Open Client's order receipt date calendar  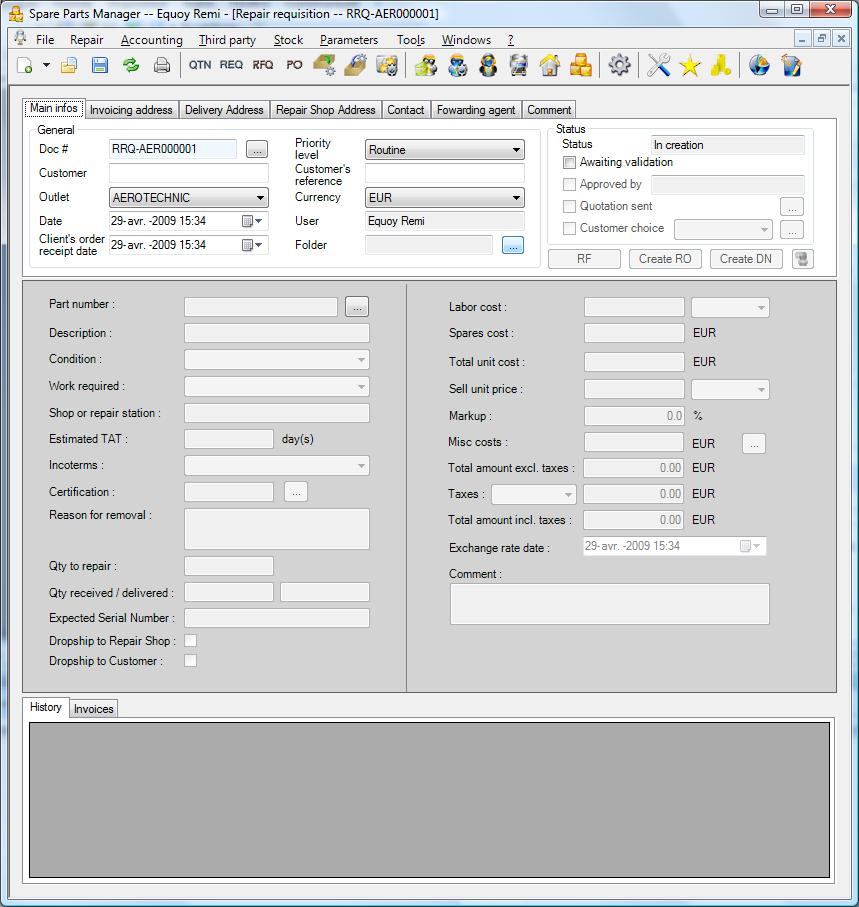point(252,245)
